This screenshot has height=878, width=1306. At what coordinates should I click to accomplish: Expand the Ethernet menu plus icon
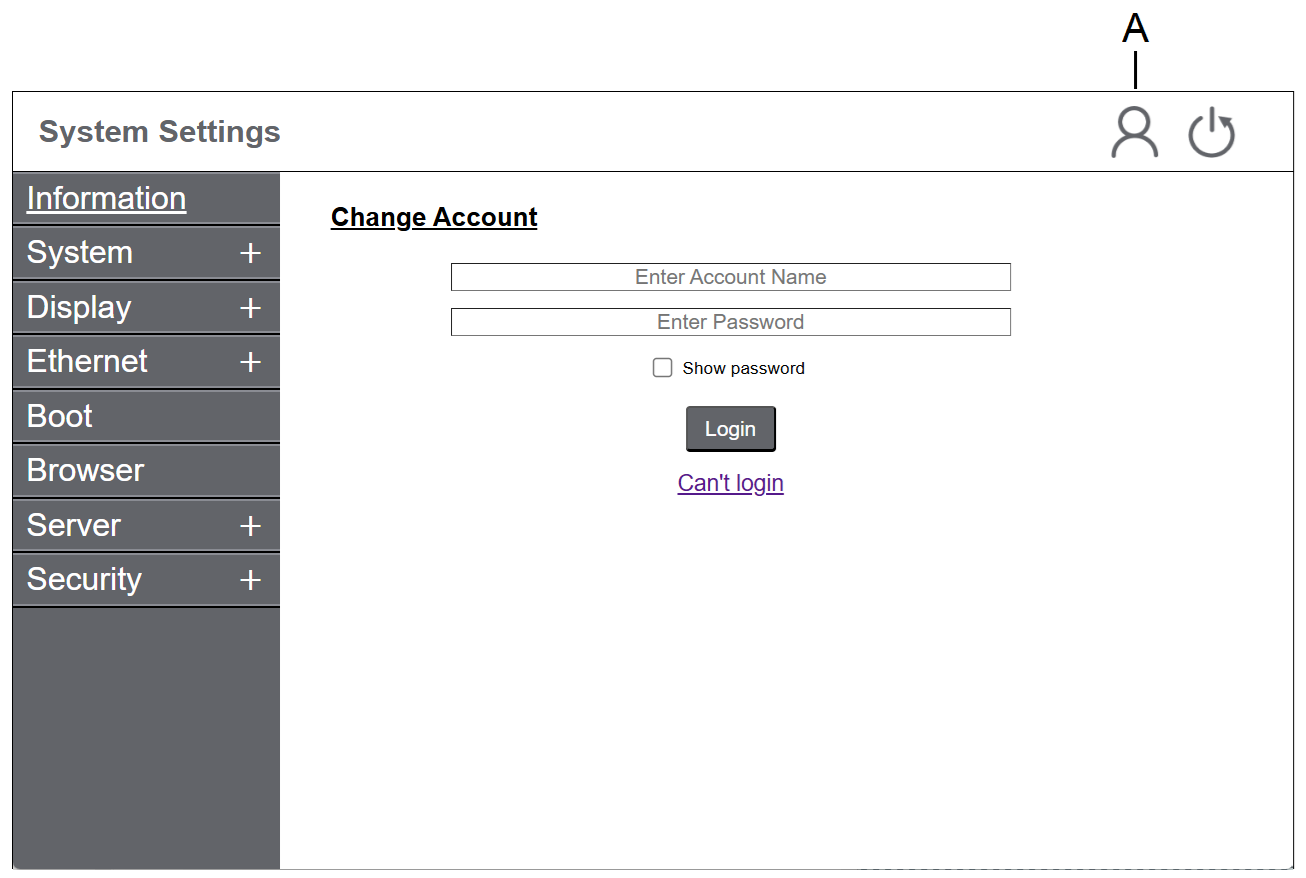tap(250, 362)
